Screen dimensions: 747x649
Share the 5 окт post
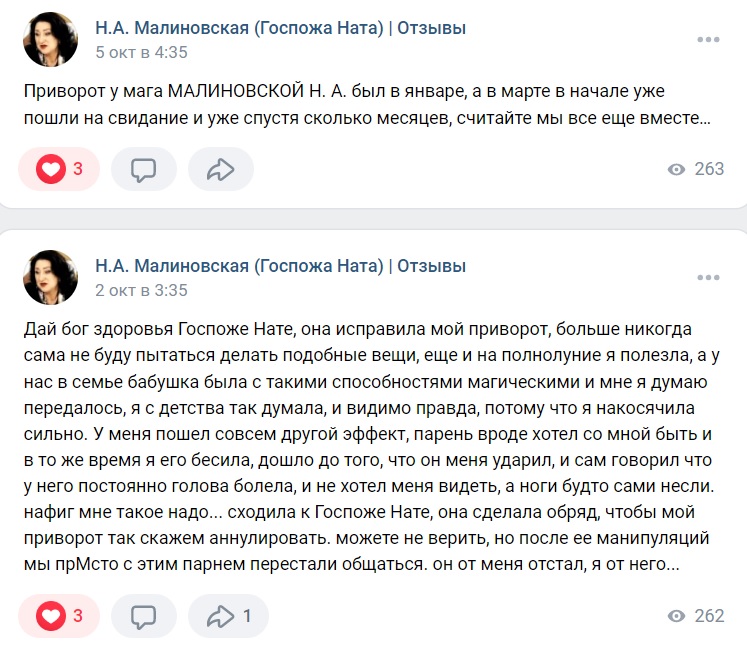coord(221,169)
